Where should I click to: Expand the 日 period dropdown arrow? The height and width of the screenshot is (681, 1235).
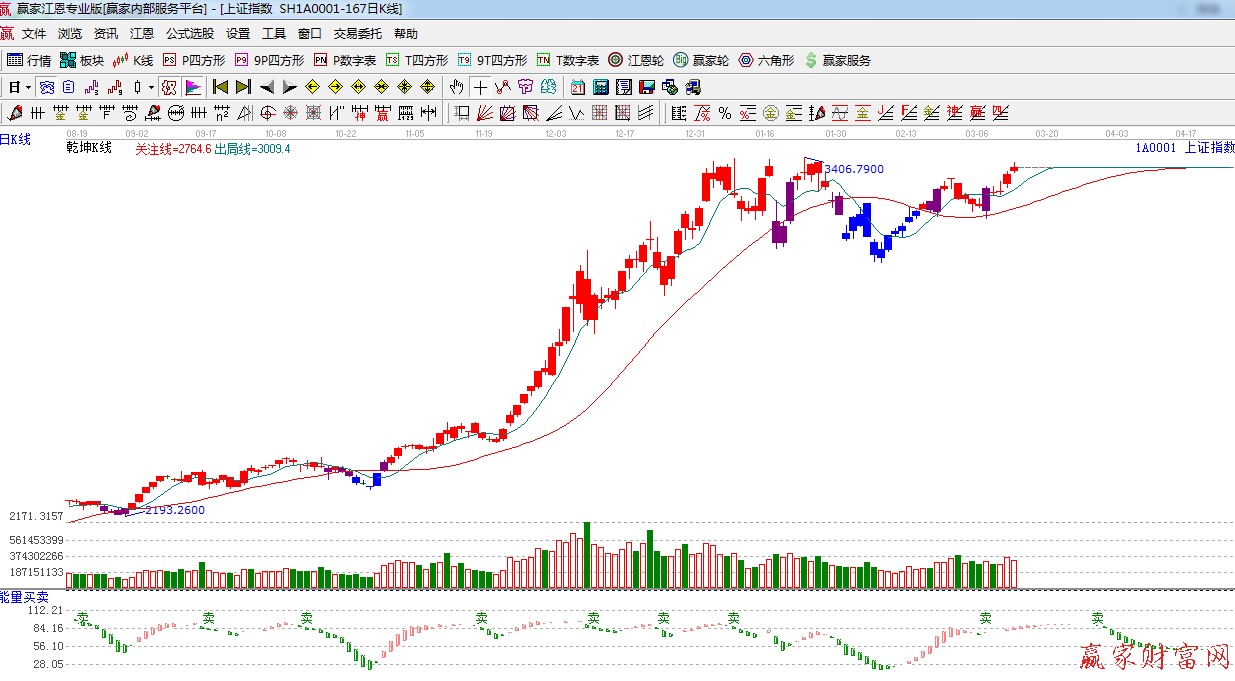coord(29,87)
